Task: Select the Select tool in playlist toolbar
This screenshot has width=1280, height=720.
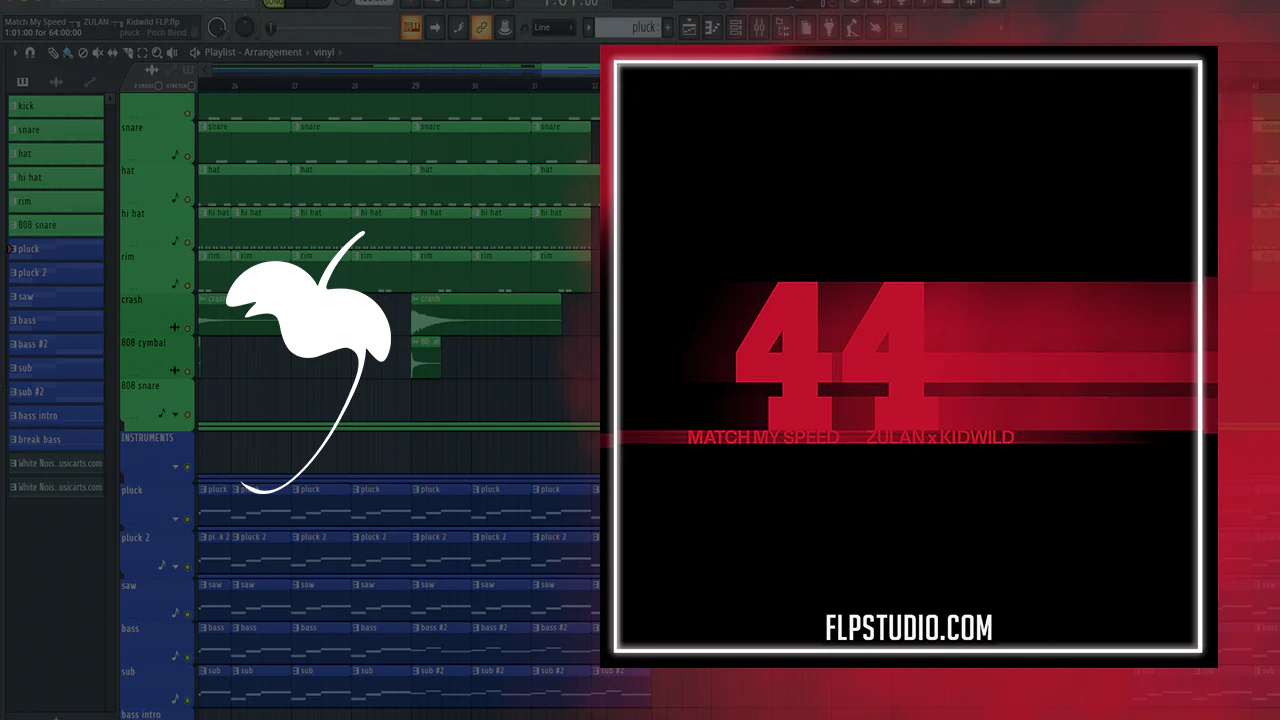Action: 143,52
